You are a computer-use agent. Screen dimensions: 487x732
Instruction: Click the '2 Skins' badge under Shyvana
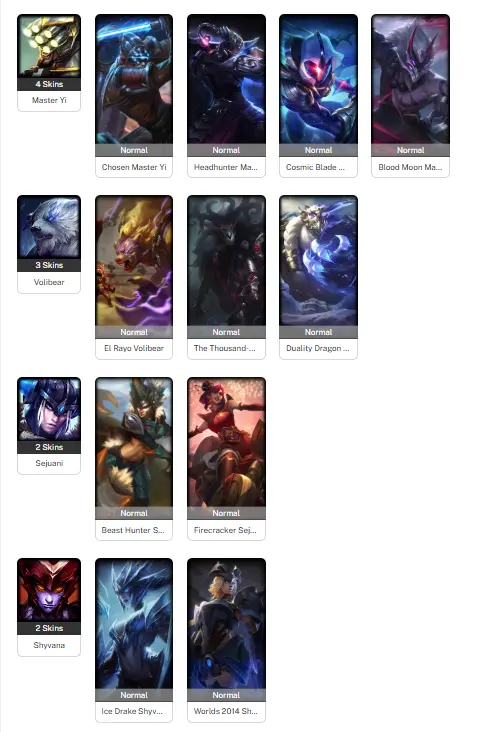tap(49, 628)
